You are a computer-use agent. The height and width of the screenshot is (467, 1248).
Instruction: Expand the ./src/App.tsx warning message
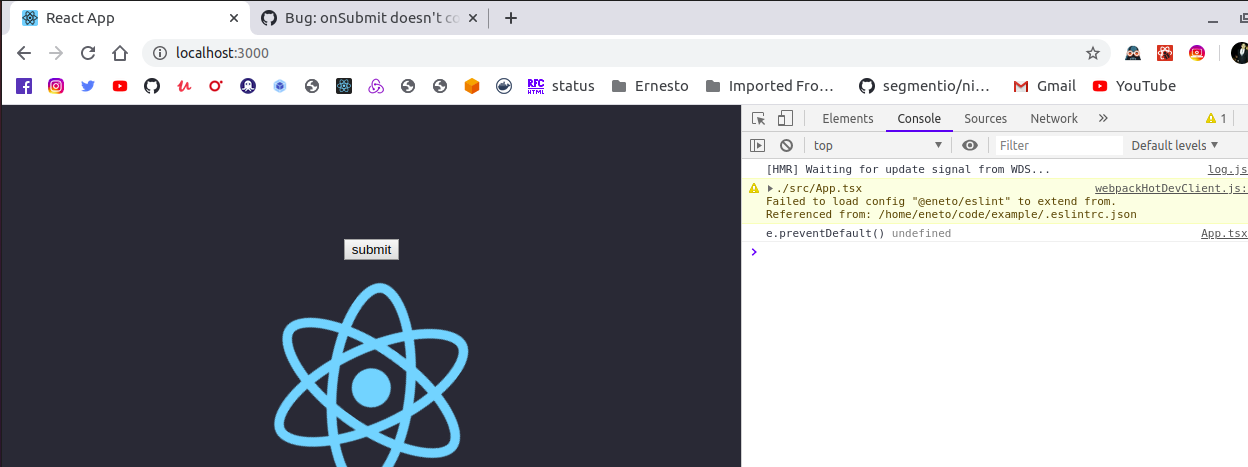click(770, 188)
